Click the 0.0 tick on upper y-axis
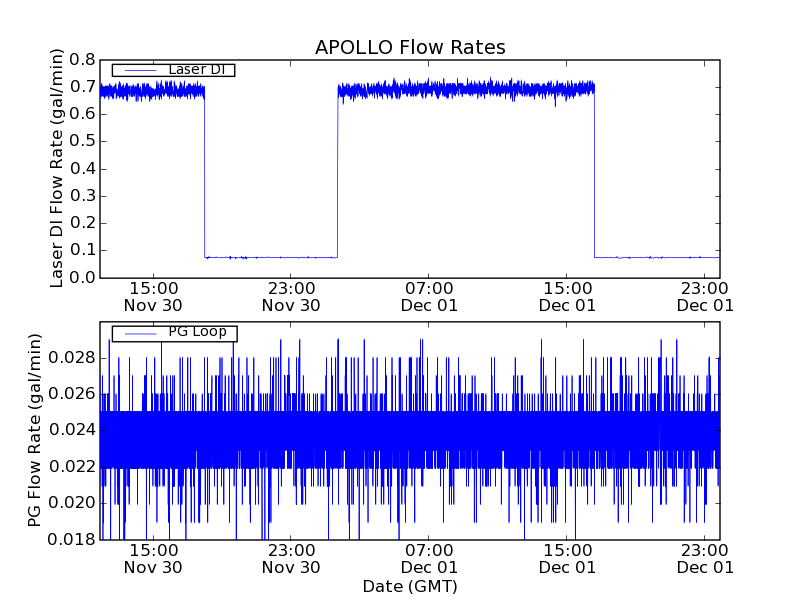Screen dimensions: 800x600 [81, 277]
